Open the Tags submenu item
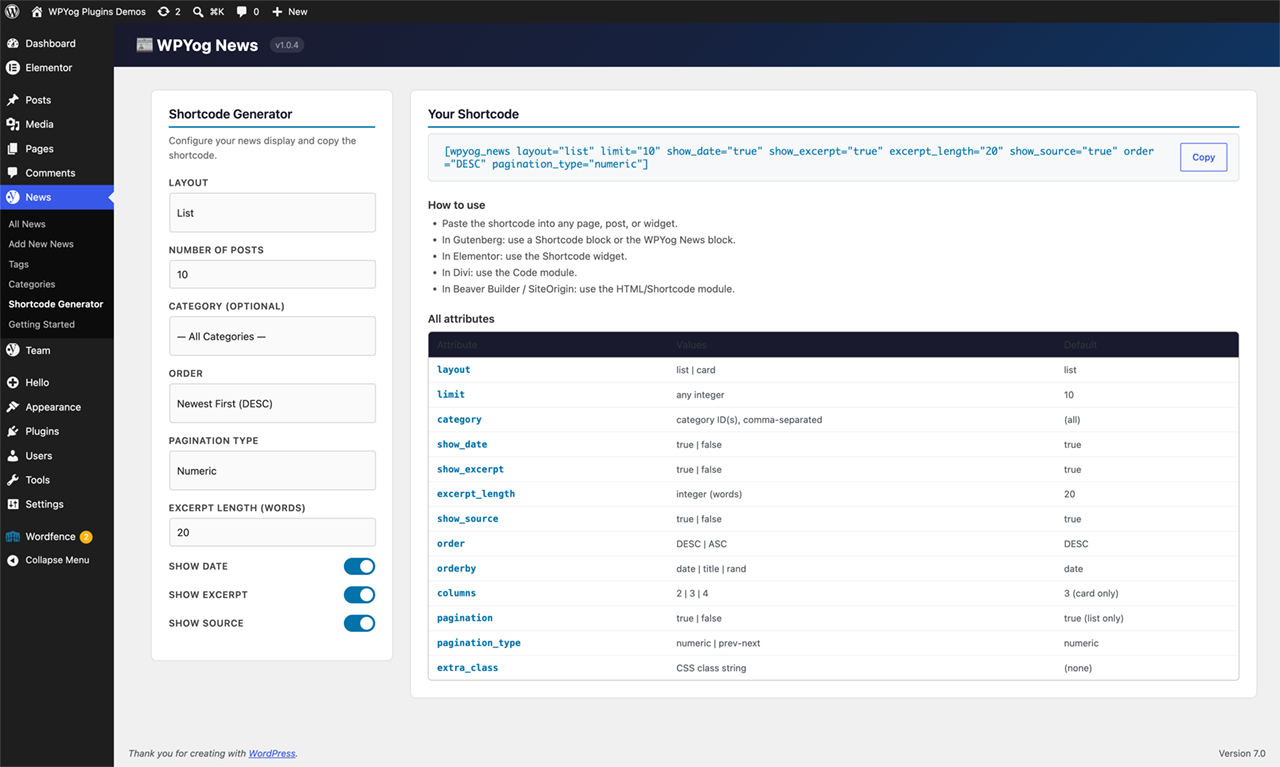The image size is (1280, 767). click(x=18, y=264)
